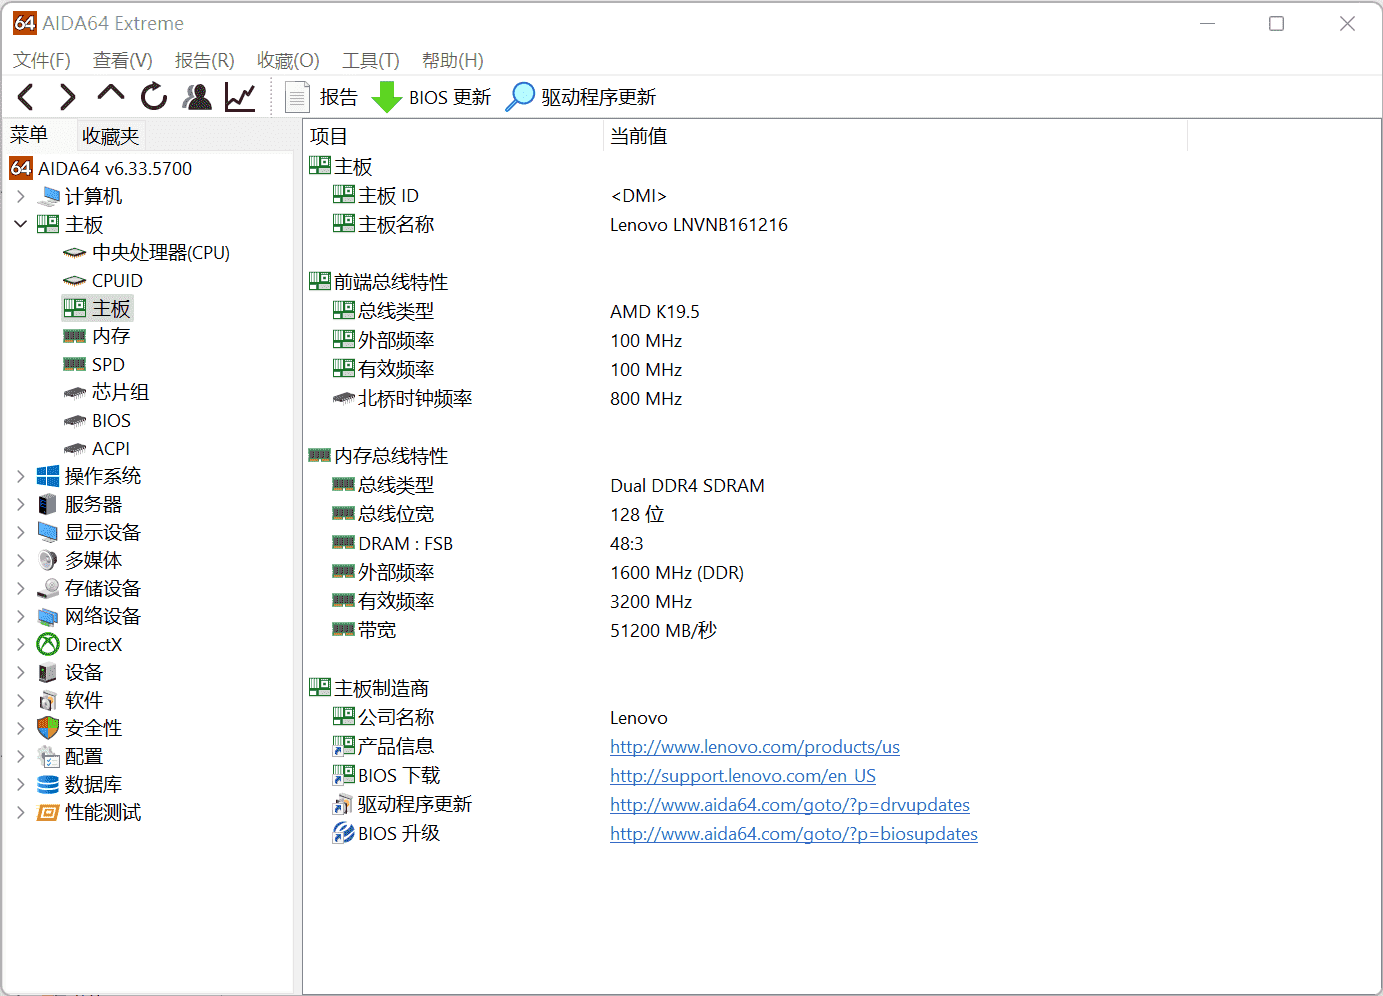Switch to the 菜单 tab

[x=29, y=135]
